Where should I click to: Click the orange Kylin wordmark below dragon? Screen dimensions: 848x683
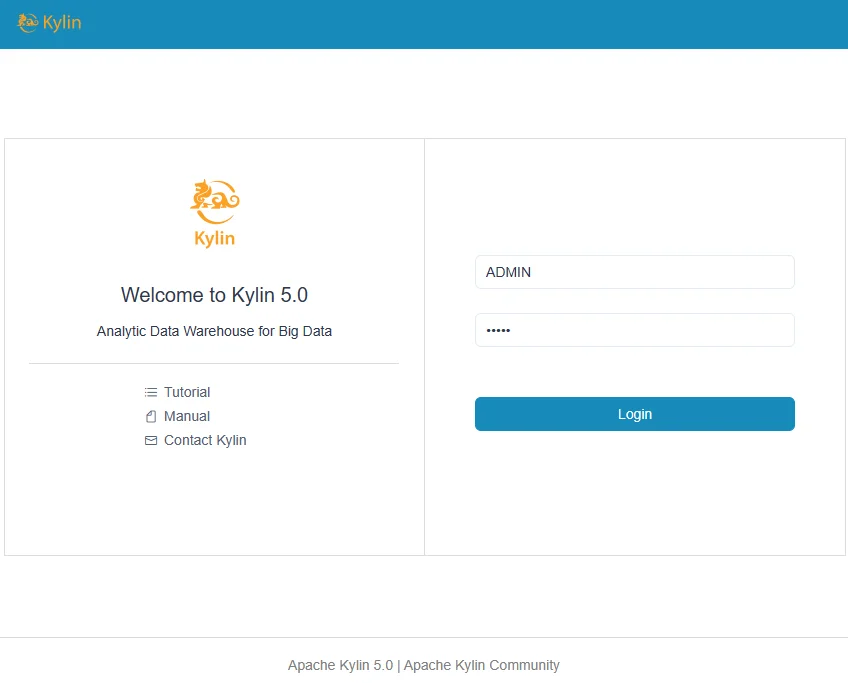pos(214,238)
